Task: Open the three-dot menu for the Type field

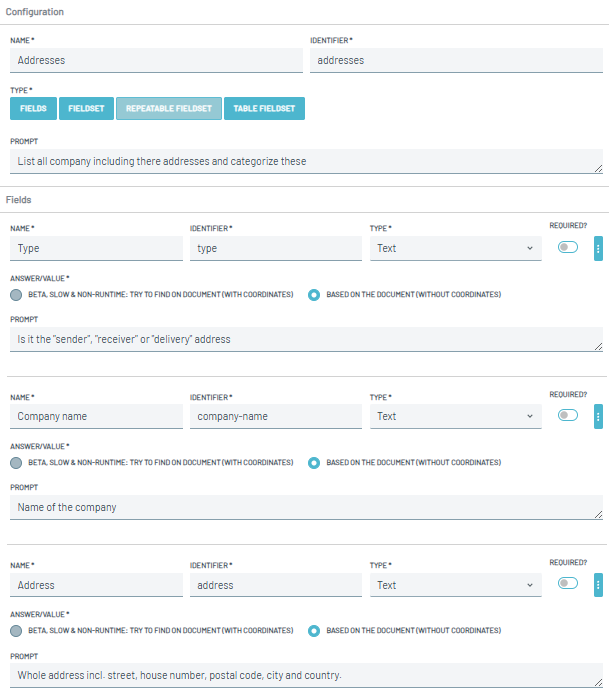Action: 598,248
